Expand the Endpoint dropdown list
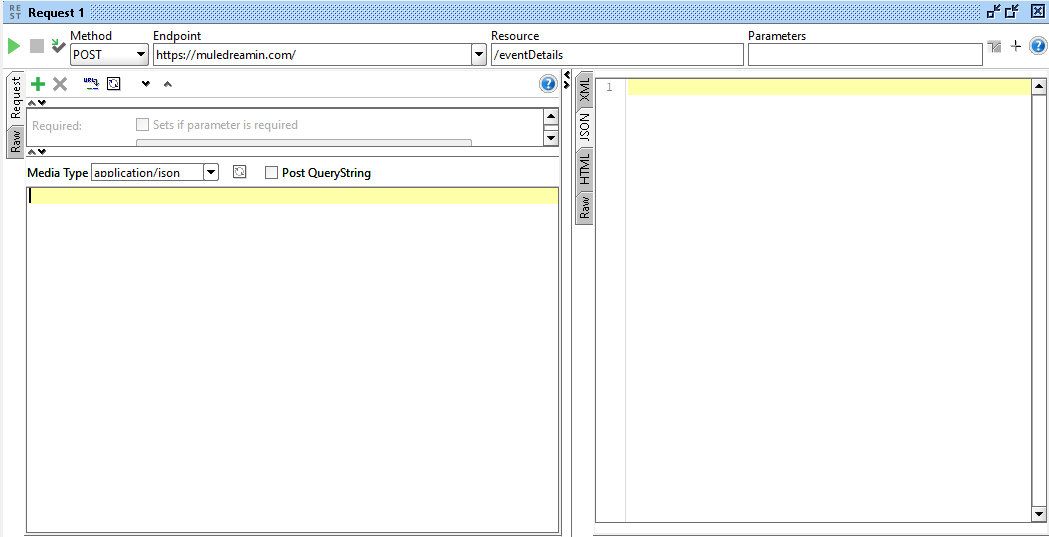Screen dimensions: 1049x537 pyautogui.click(x=479, y=55)
